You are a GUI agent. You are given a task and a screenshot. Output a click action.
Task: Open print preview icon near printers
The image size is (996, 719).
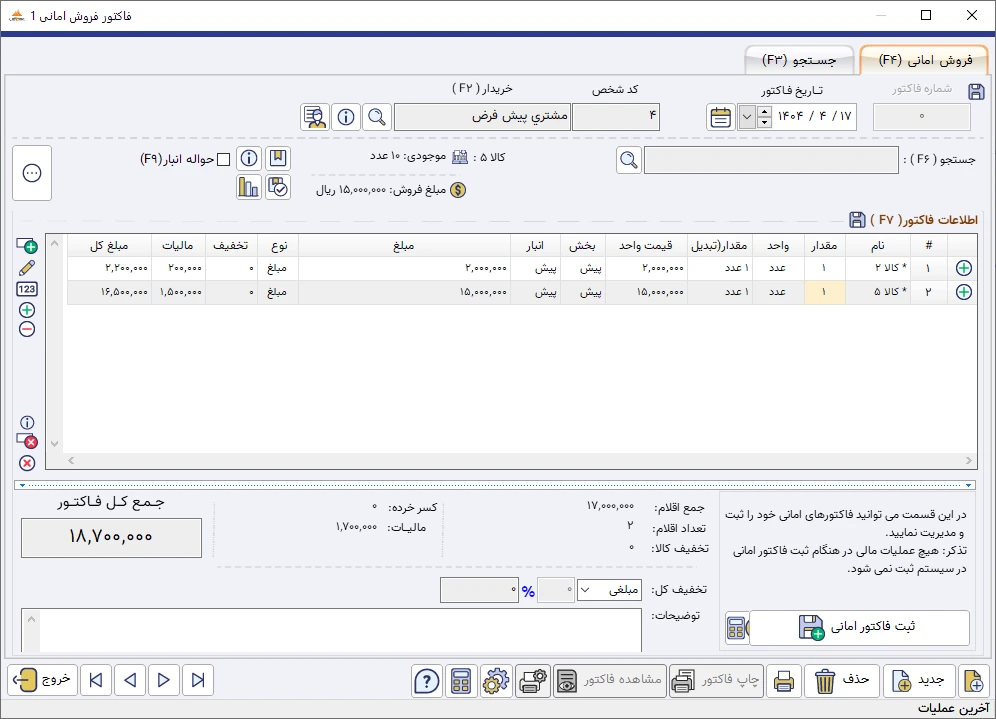(533, 681)
